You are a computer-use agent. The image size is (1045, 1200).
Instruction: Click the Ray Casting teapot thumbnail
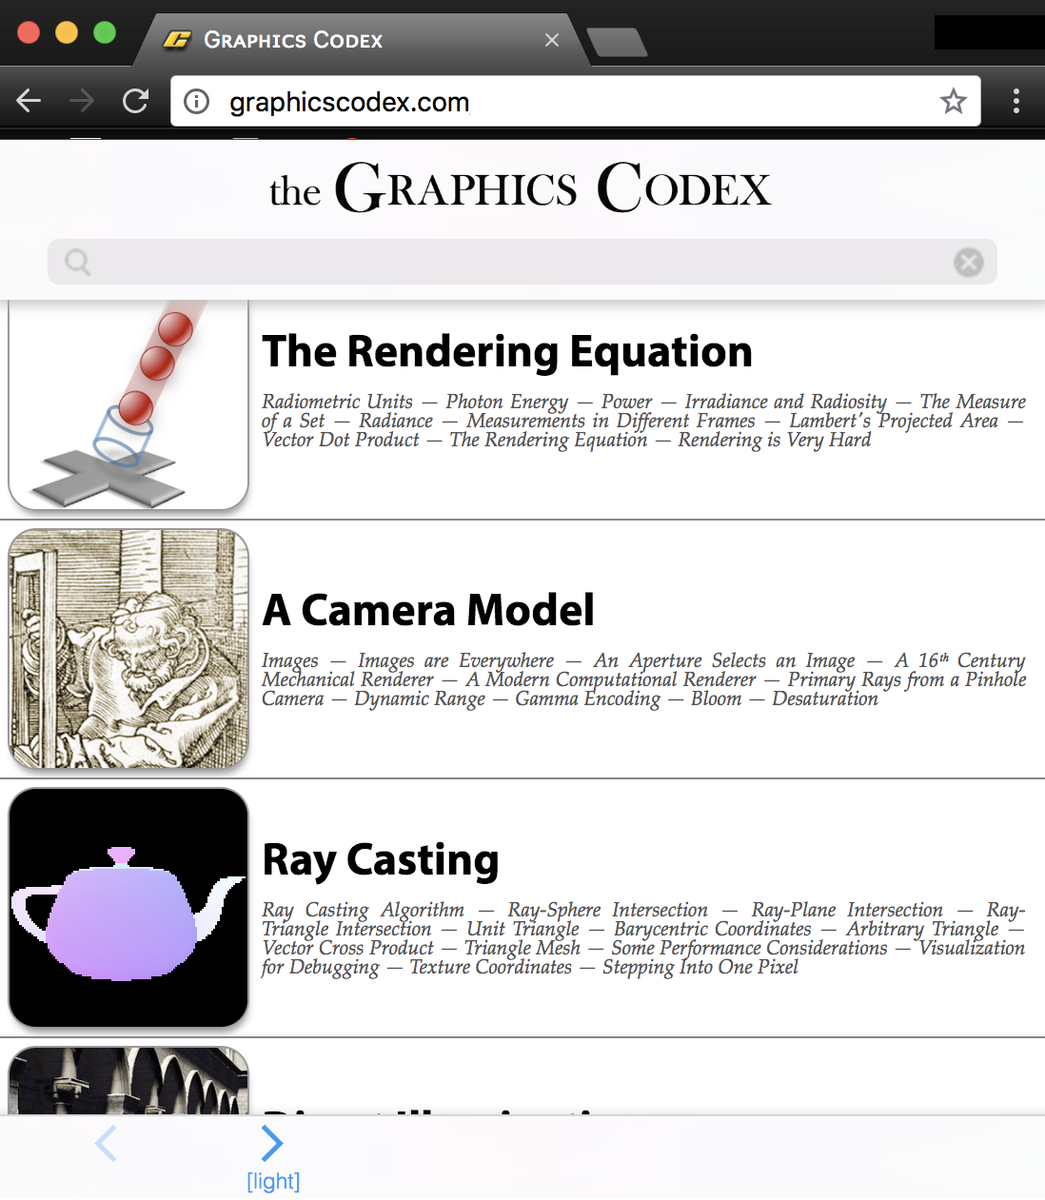(x=128, y=908)
